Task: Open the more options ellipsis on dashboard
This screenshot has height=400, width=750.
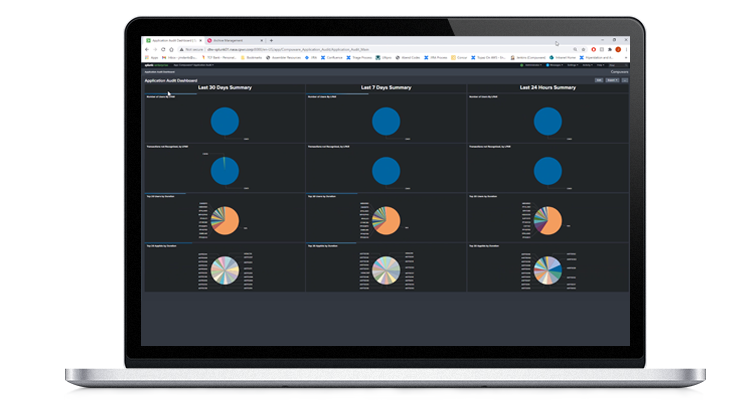Action: click(624, 80)
